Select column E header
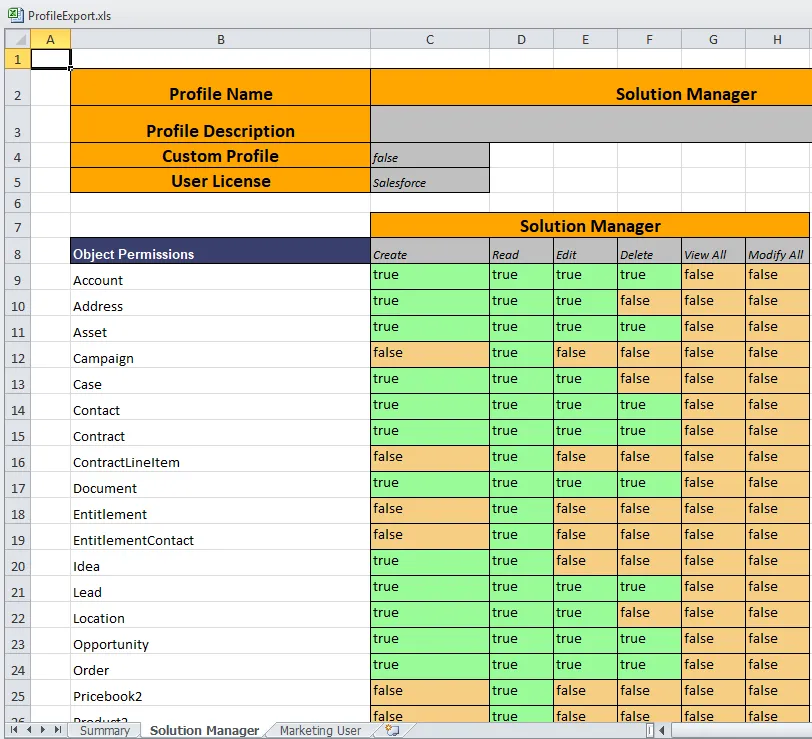This screenshot has width=812, height=739. 585,39
